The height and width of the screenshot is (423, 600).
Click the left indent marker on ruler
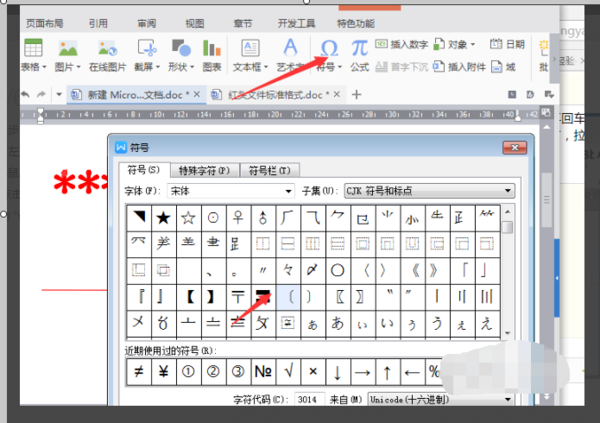pyautogui.click(x=40, y=116)
